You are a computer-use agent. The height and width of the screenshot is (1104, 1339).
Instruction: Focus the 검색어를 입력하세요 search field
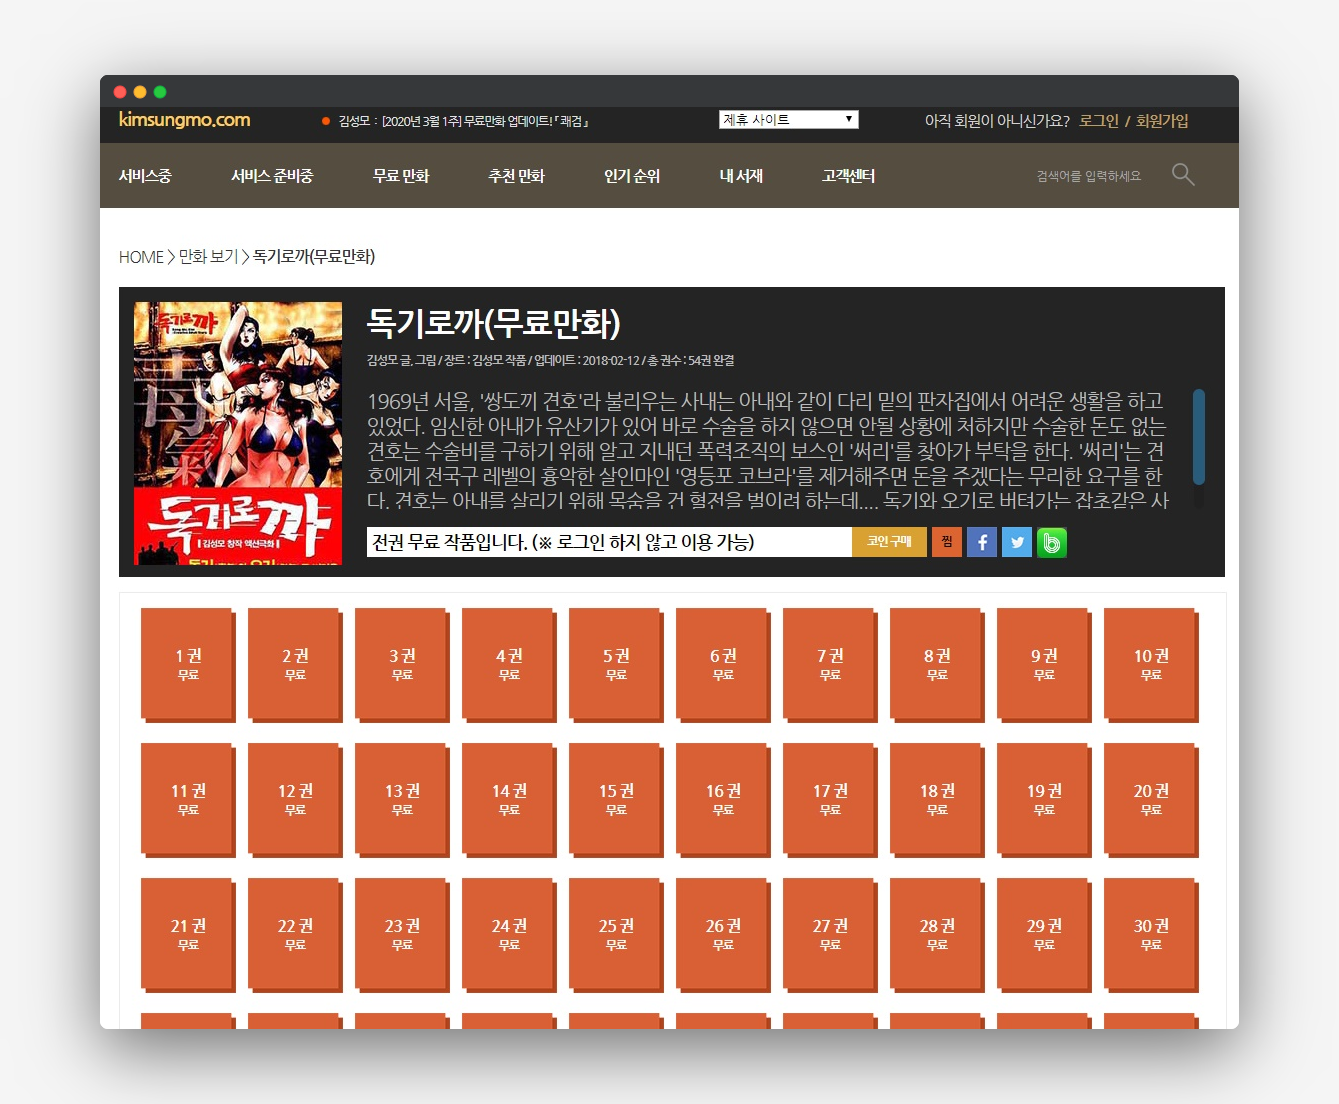click(1089, 176)
